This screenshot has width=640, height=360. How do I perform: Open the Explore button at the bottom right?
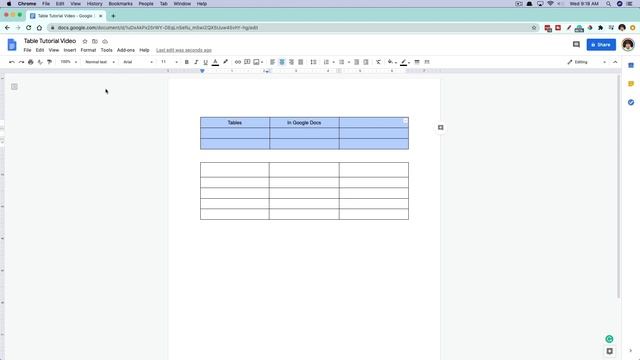609,351
